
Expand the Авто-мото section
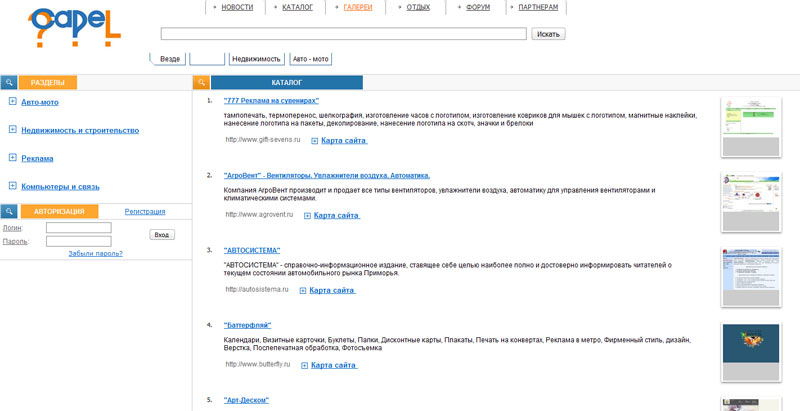(13, 101)
